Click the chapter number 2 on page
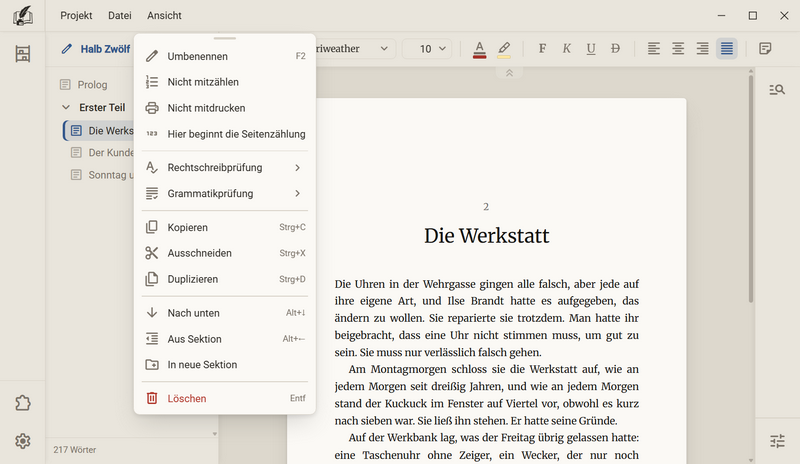This screenshot has height=464, width=800. coord(486,207)
